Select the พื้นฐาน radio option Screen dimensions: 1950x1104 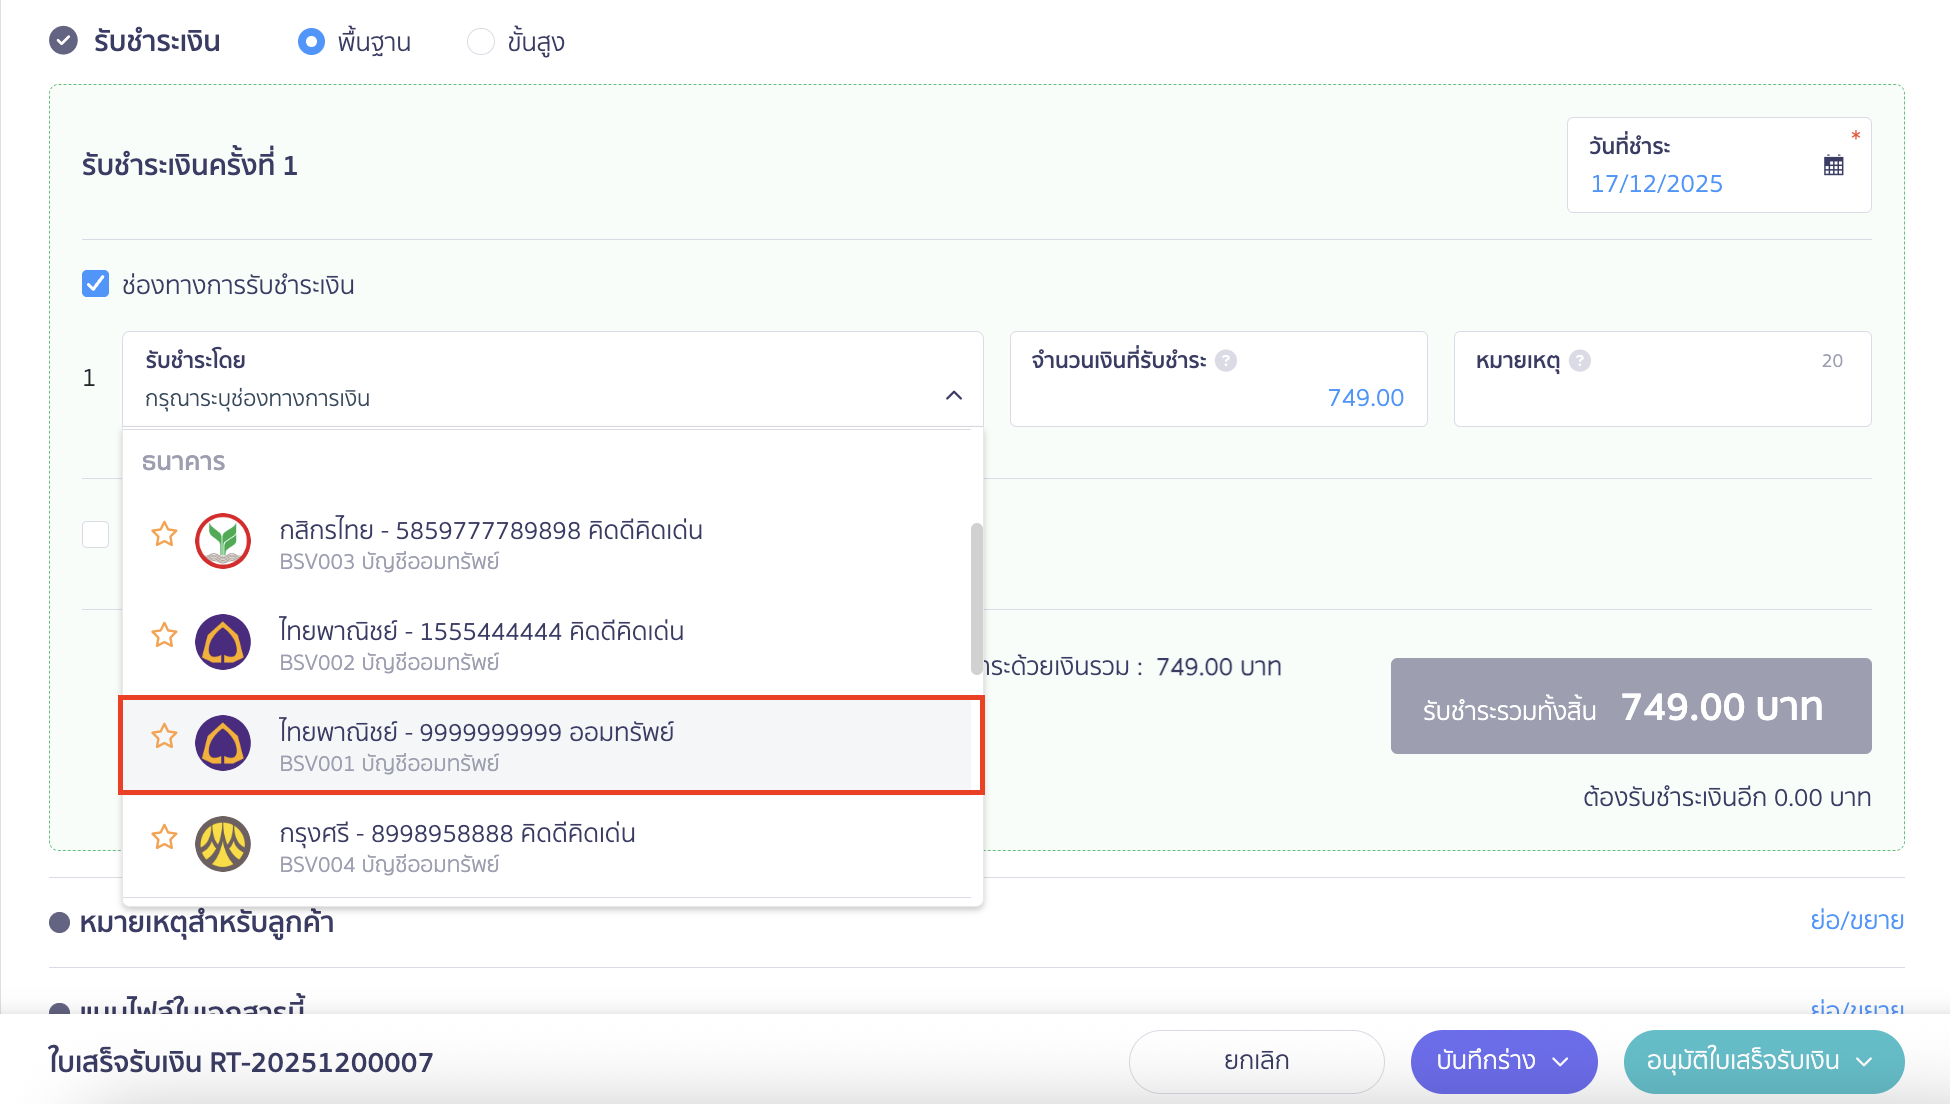tap(312, 42)
